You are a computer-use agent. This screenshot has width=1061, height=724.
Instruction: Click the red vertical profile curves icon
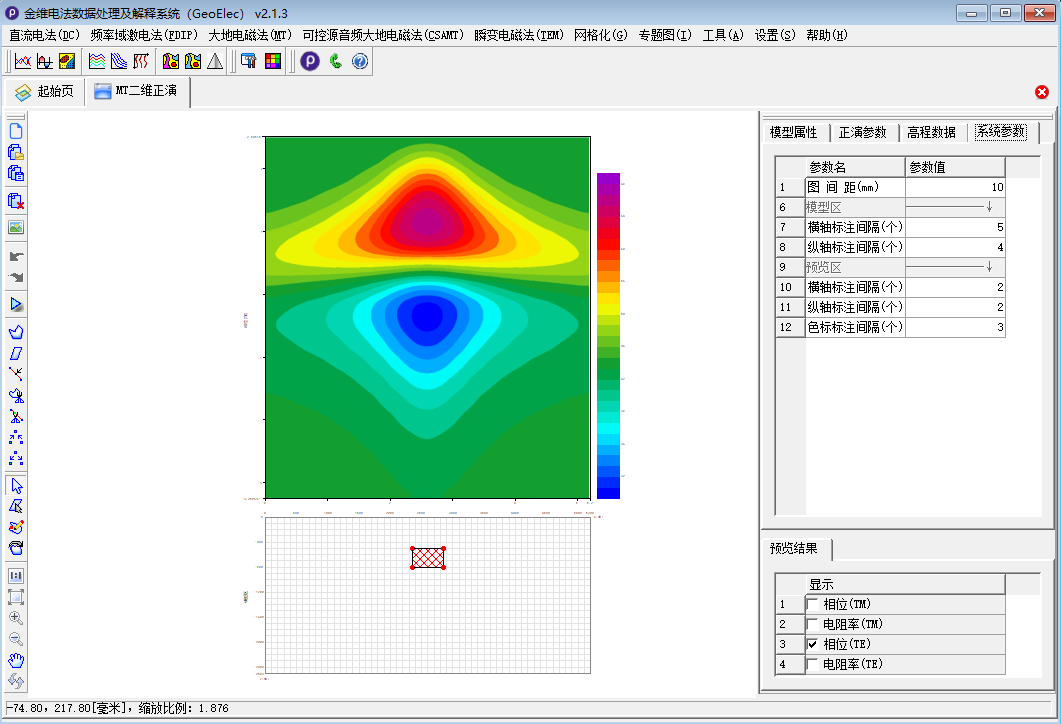(141, 62)
